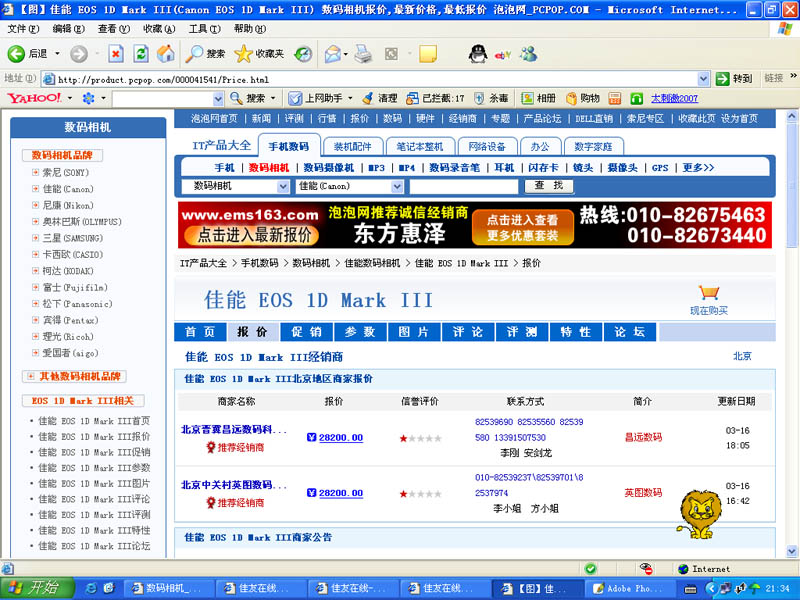Select 评论 product tab
Image resolution: width=800 pixels, height=600 pixels.
pyautogui.click(x=468, y=332)
